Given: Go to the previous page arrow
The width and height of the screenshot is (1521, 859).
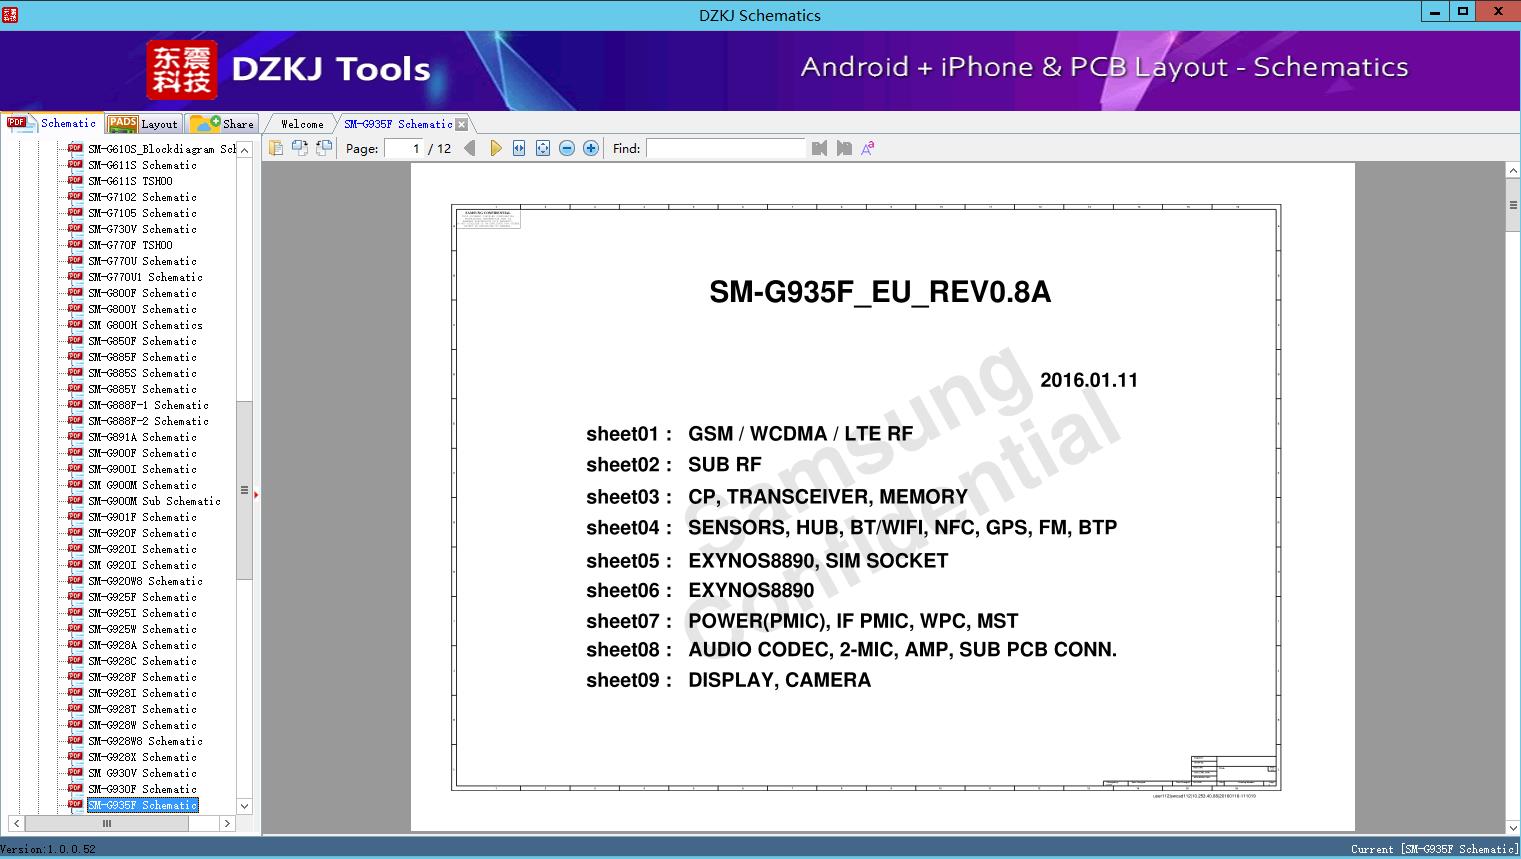Looking at the screenshot, I should [x=470, y=148].
